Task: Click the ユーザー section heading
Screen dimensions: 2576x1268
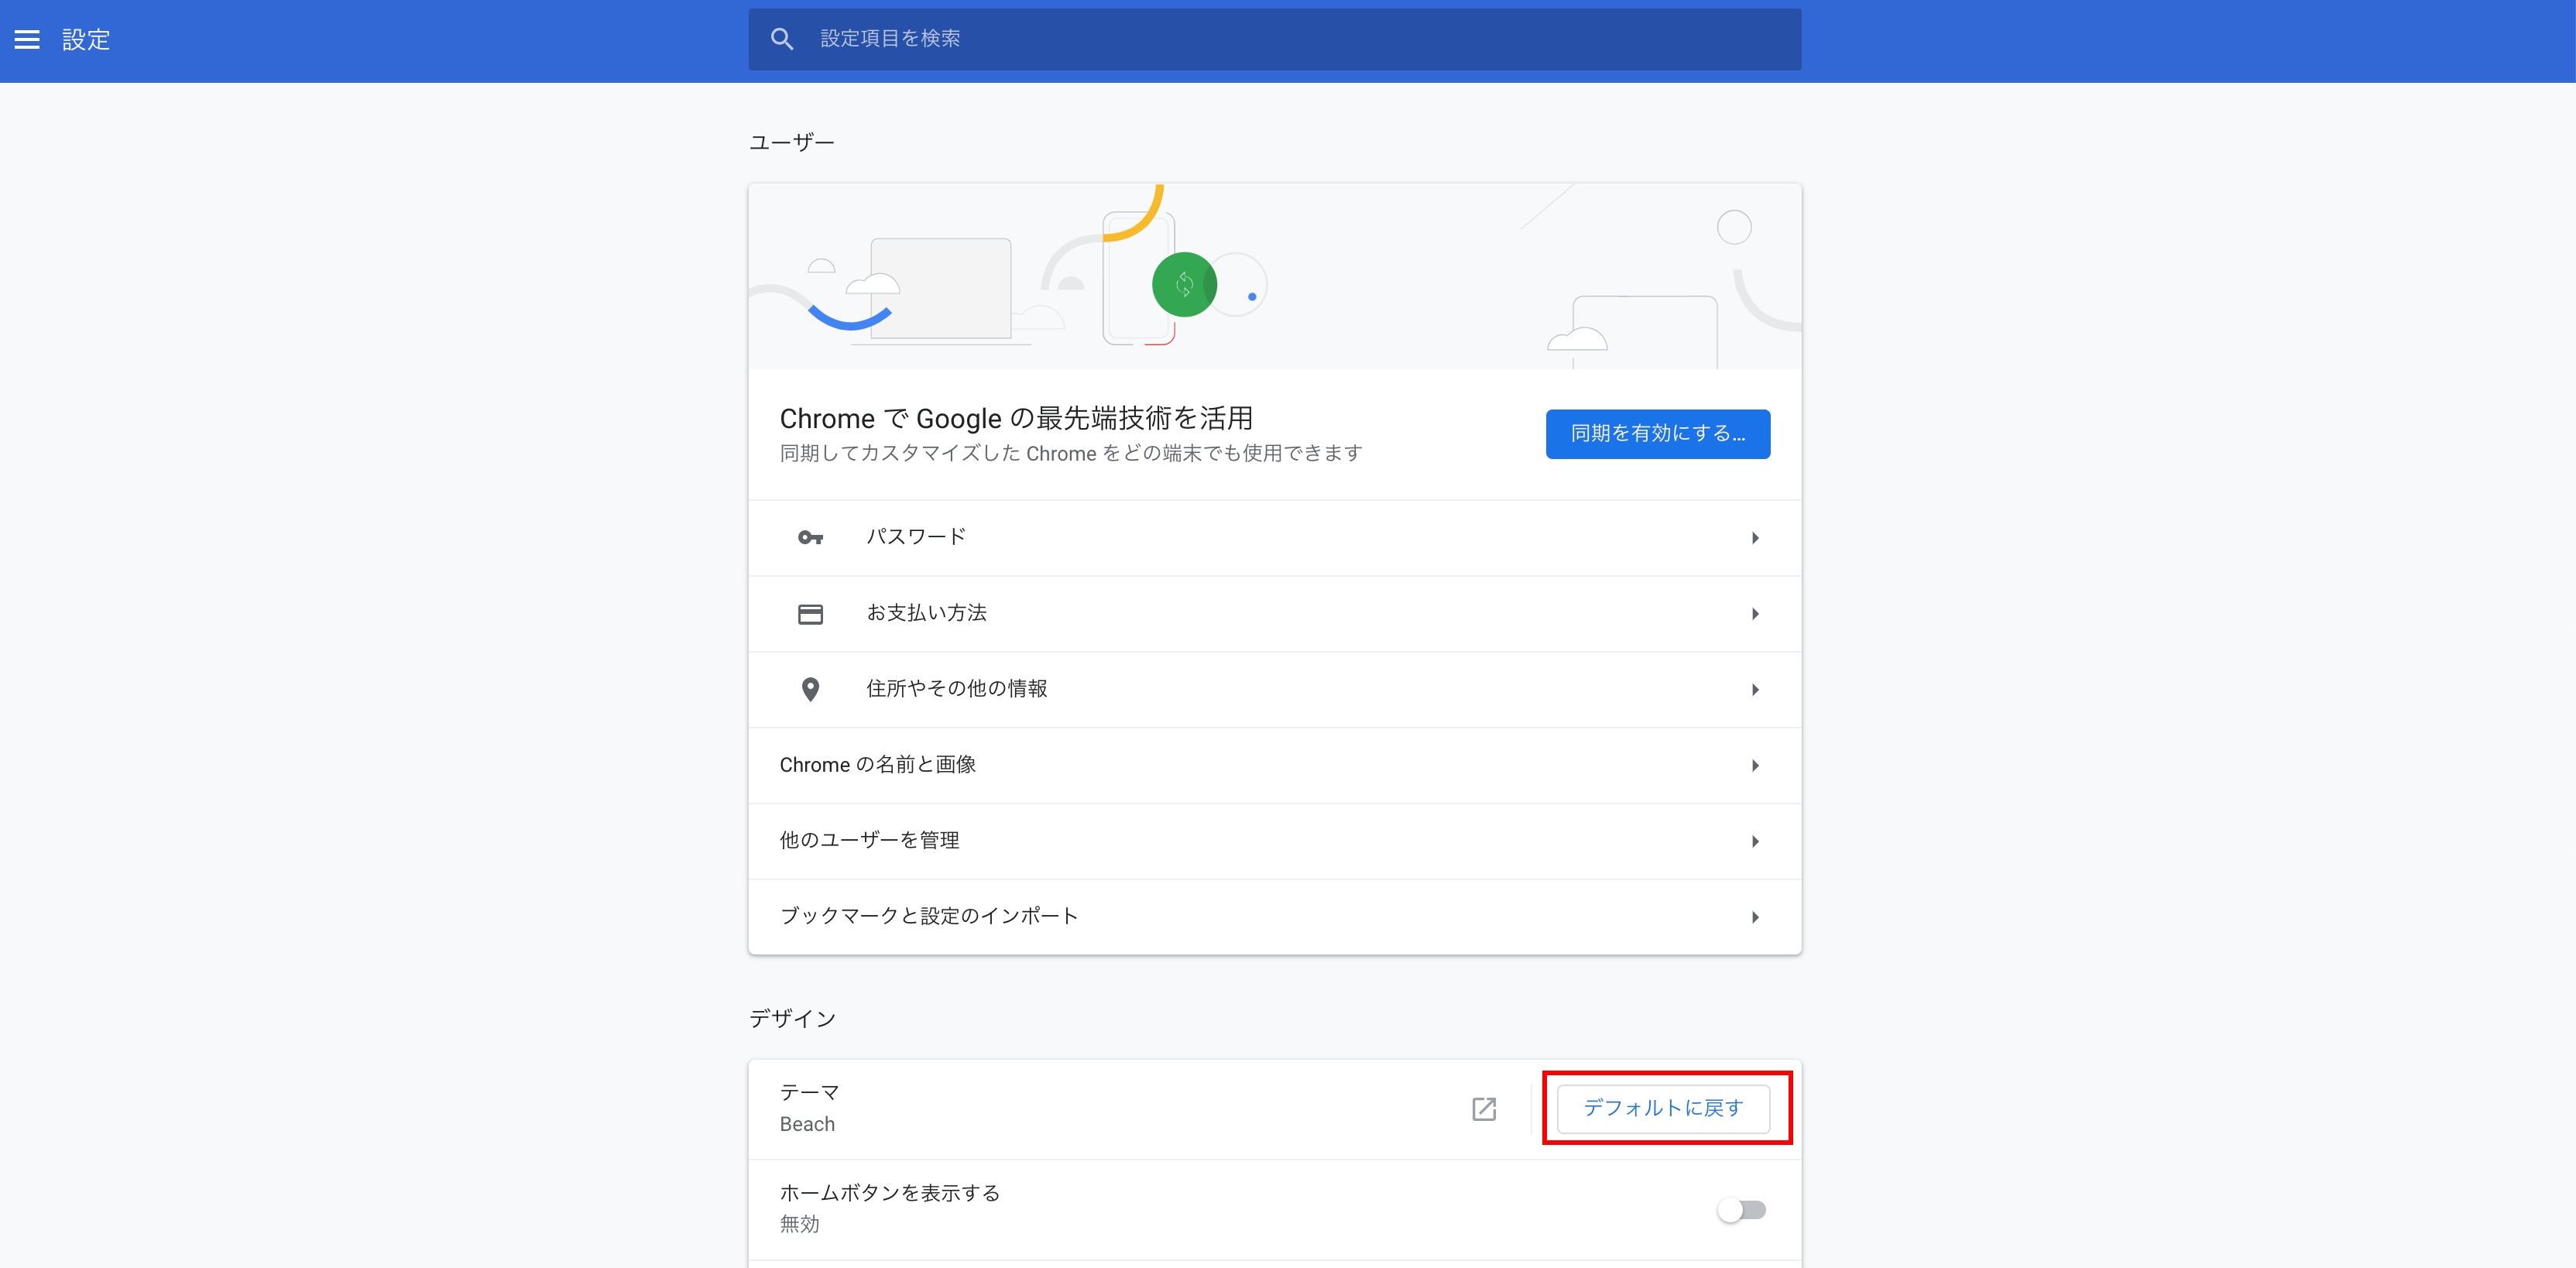Action: point(791,143)
